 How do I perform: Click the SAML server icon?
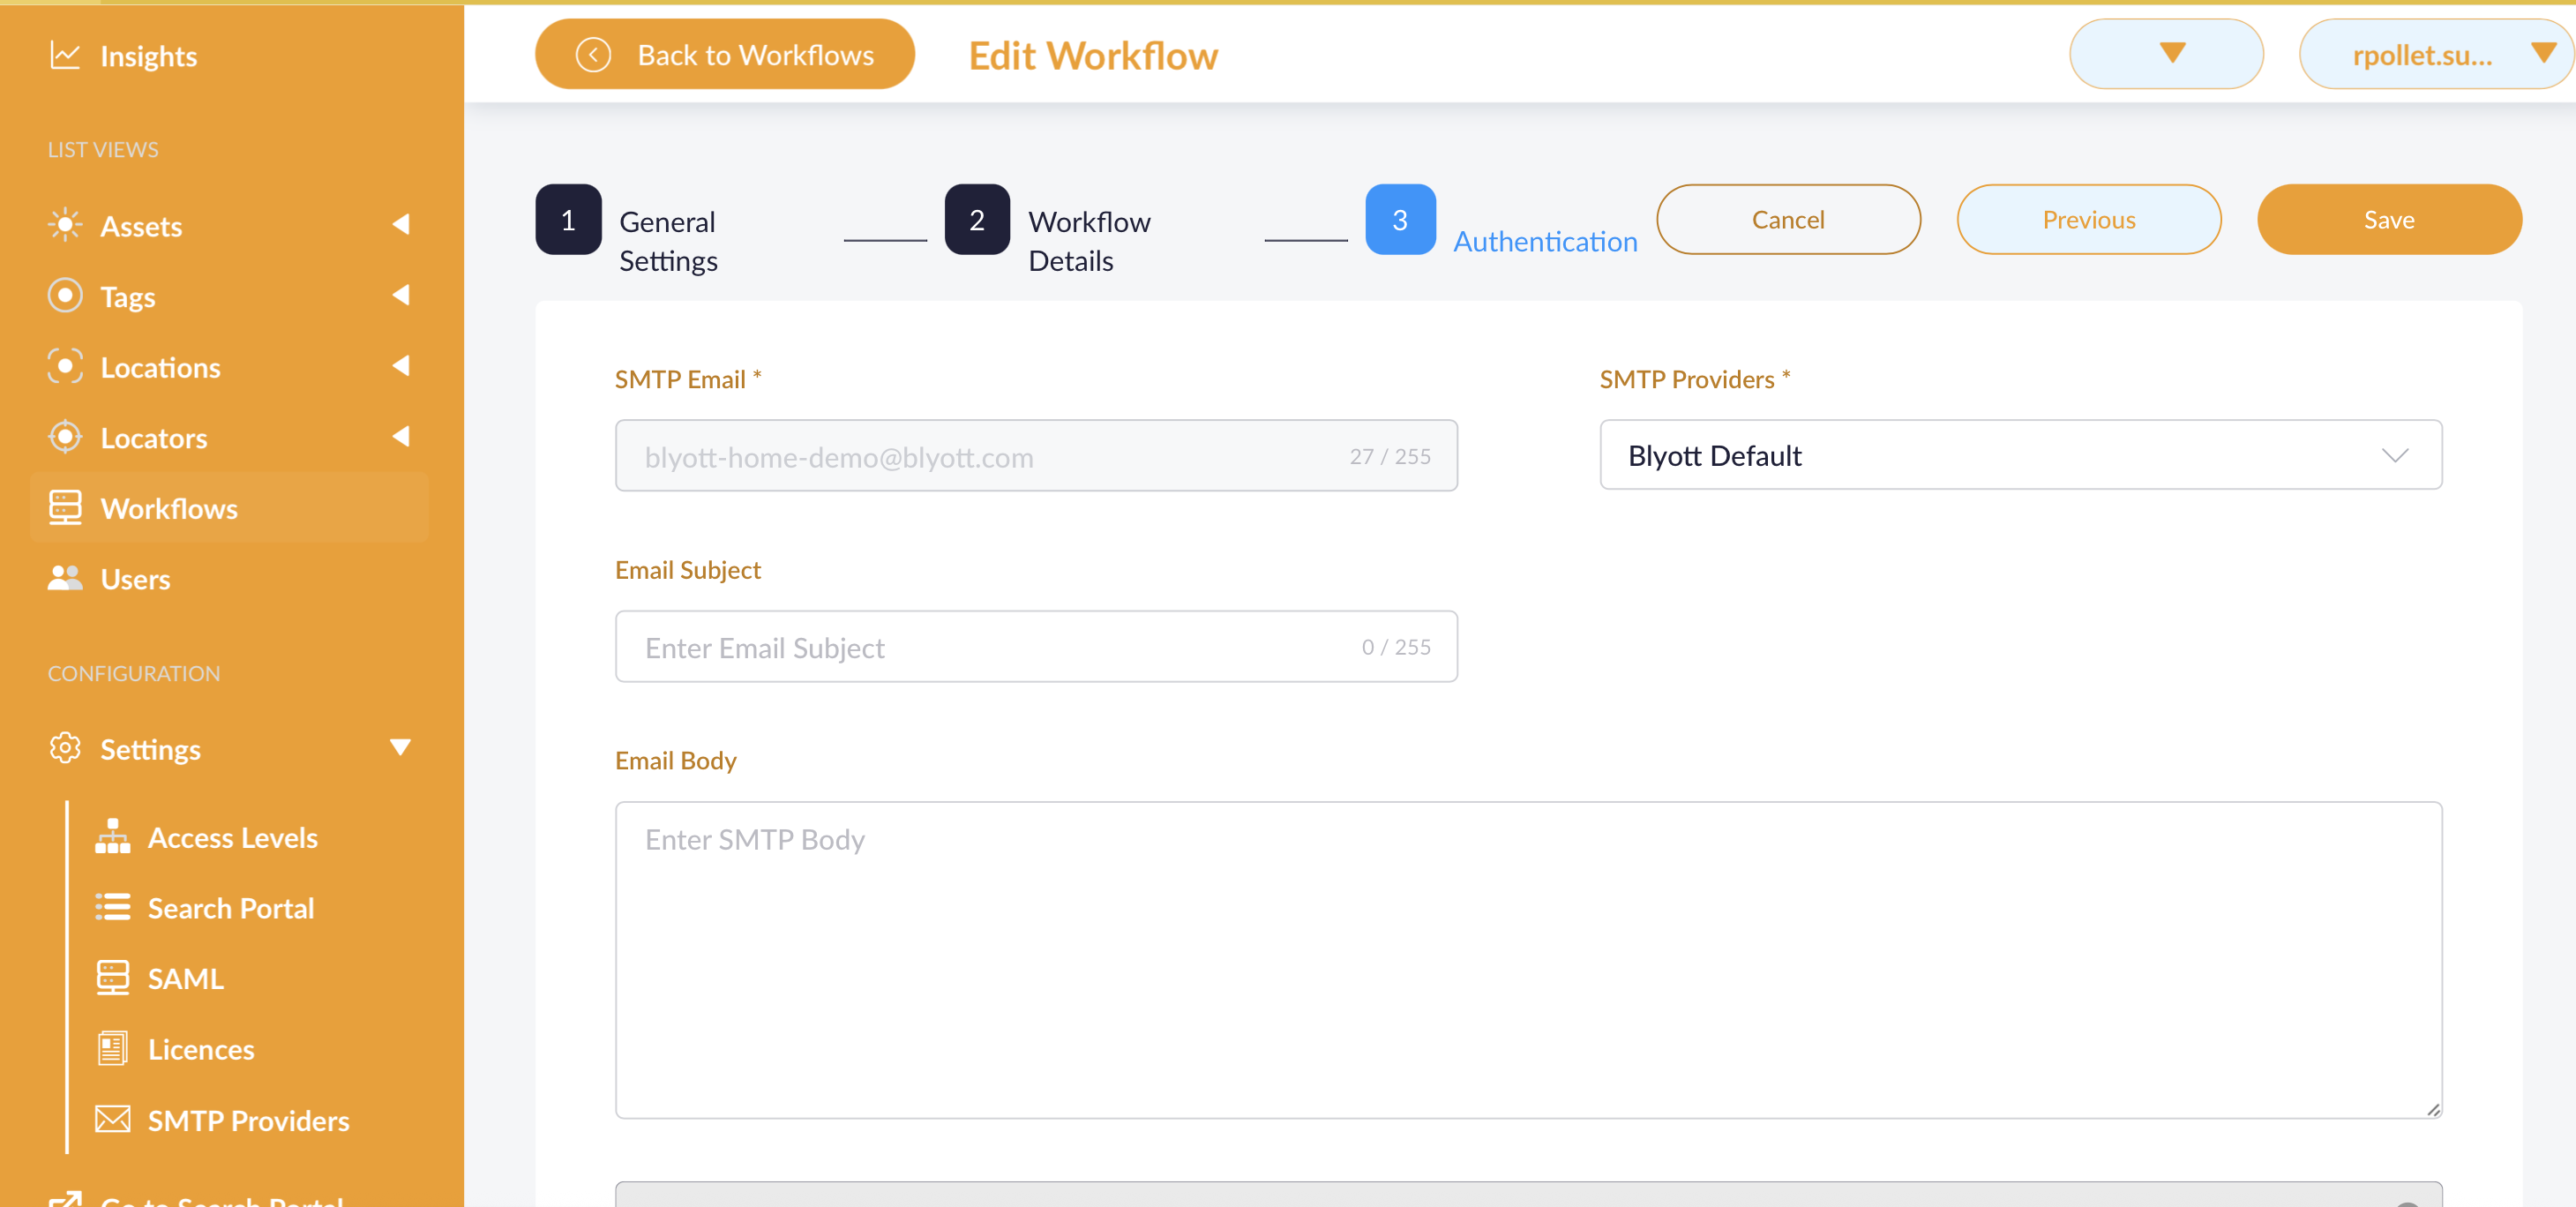tap(112, 978)
